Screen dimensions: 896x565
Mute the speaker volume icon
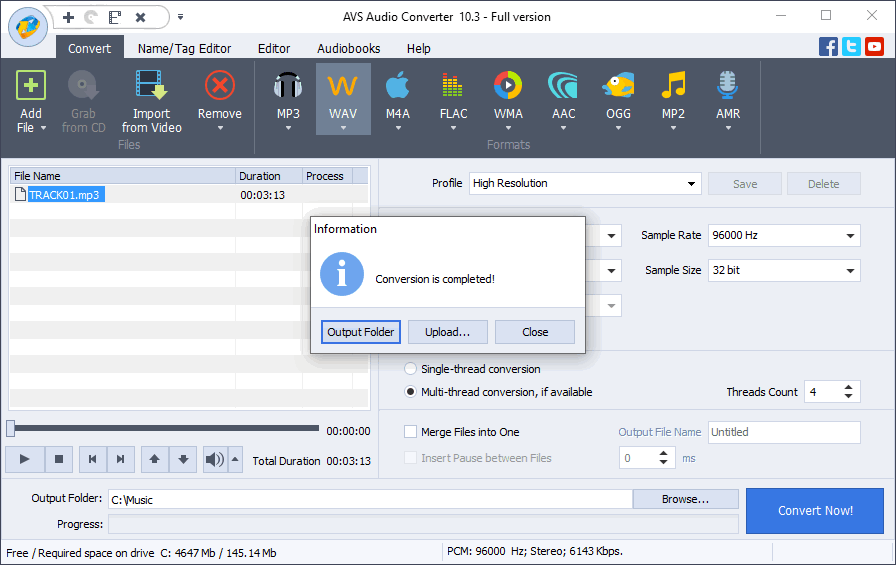215,459
